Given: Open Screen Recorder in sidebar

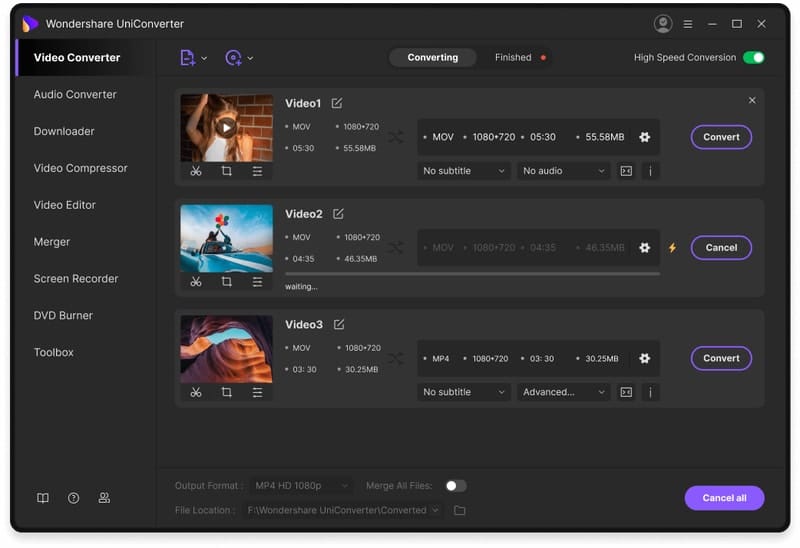Looking at the screenshot, I should point(76,279).
